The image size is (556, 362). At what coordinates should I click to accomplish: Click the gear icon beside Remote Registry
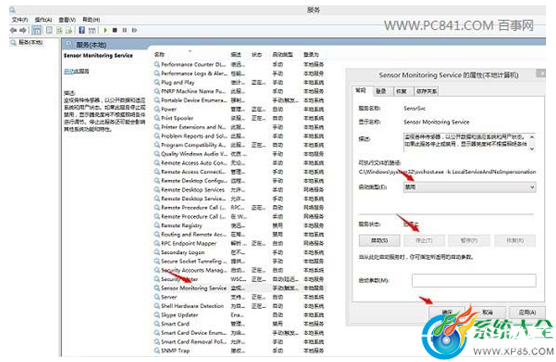pos(157,225)
